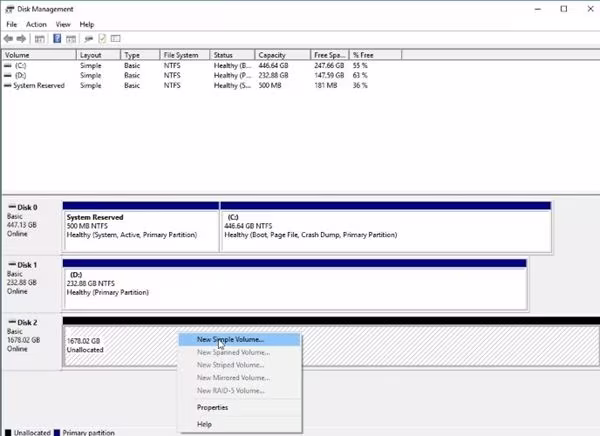Click the drive icon beside System Reserved
This screenshot has height=436, width=600.
point(8,85)
